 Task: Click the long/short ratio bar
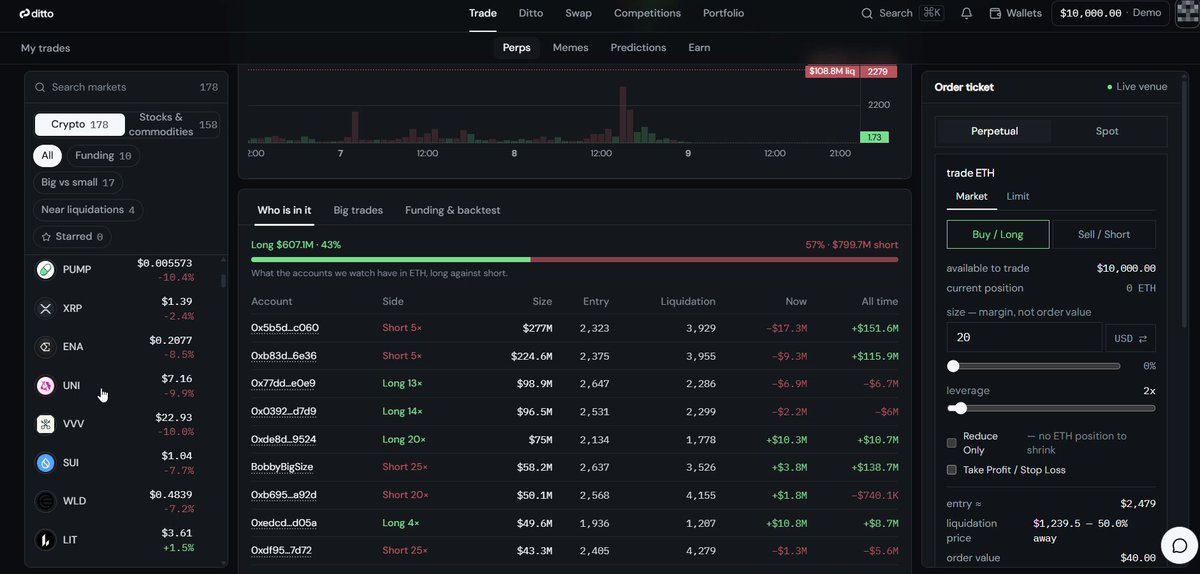click(x=574, y=260)
